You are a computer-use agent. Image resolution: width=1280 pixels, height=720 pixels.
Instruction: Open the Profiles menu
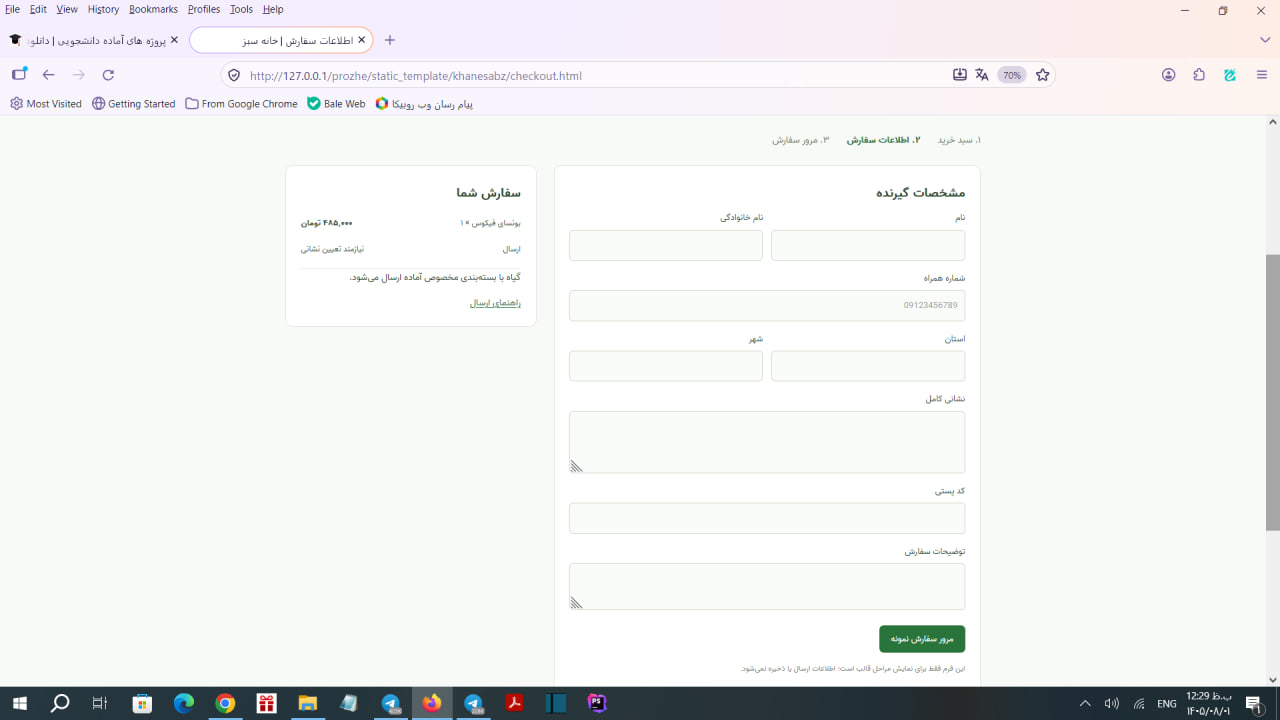point(204,9)
